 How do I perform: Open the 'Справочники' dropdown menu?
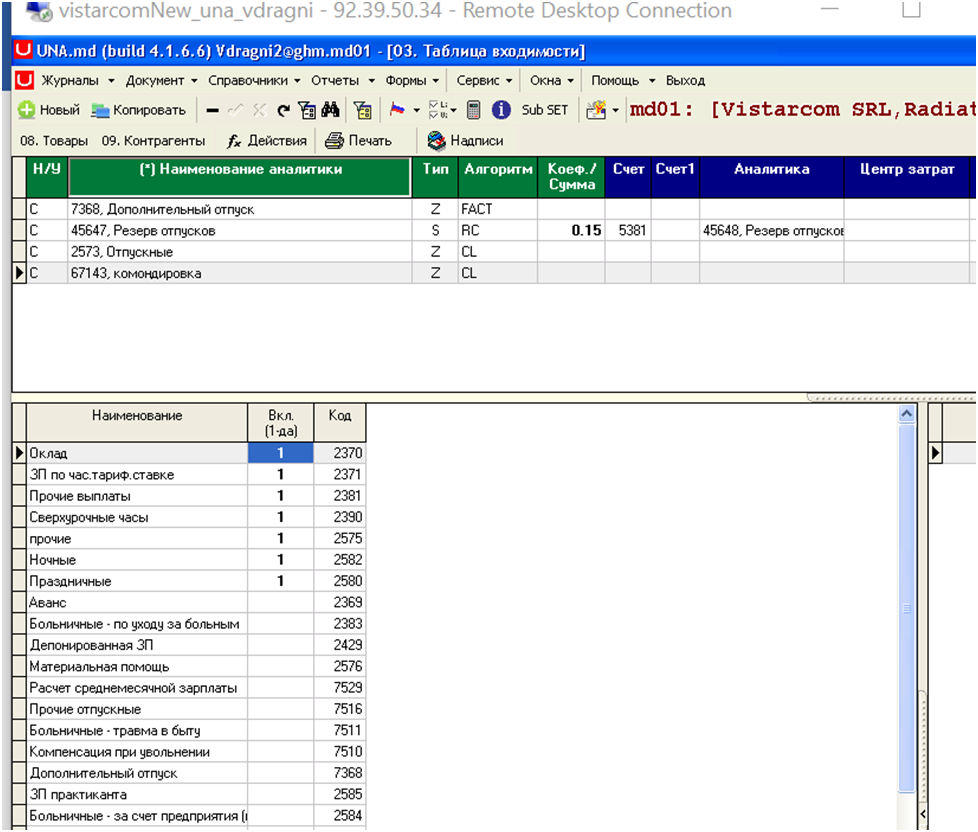tap(254, 80)
